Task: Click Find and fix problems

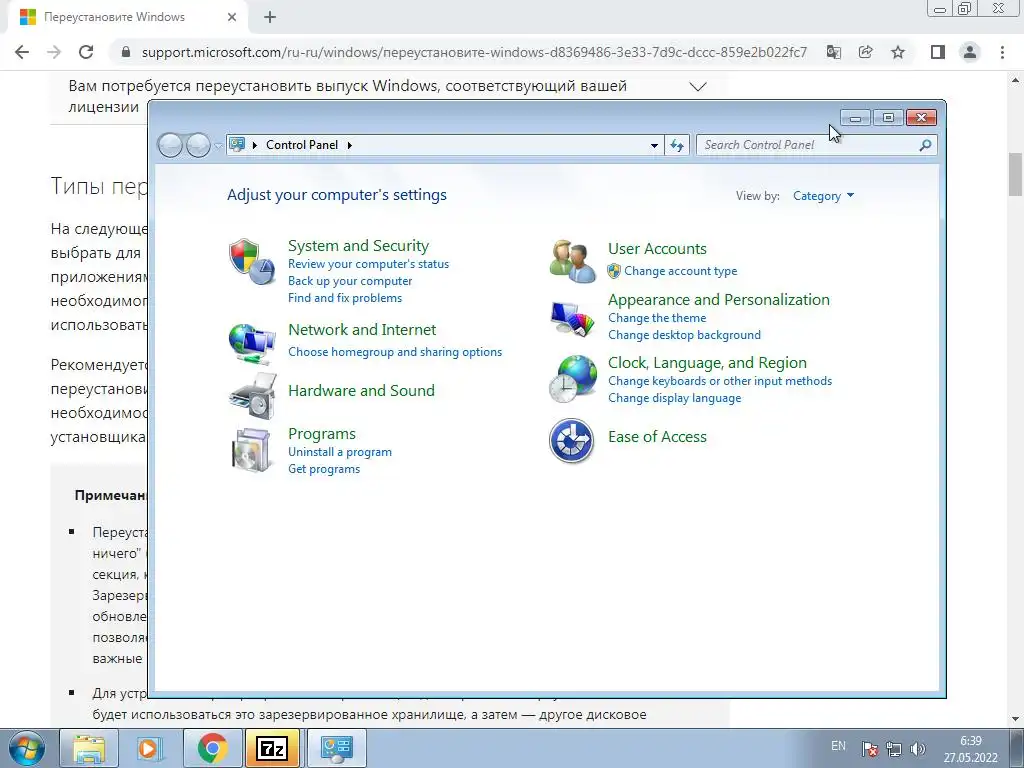Action: (x=345, y=298)
